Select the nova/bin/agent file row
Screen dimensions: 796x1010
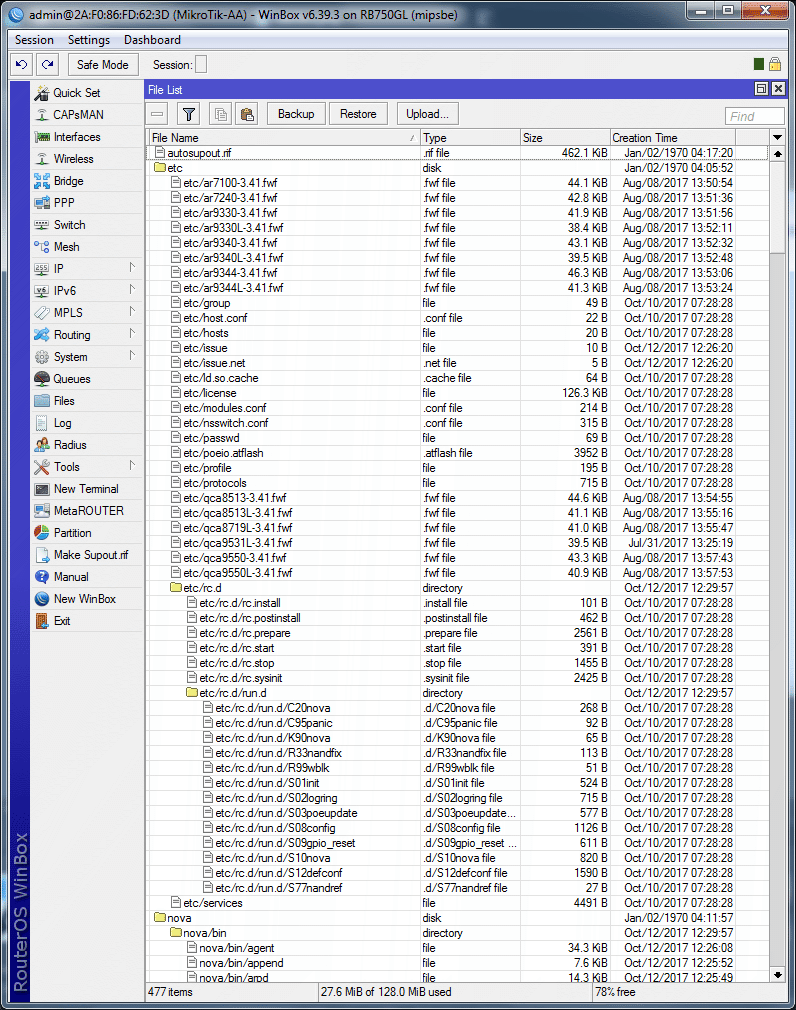[x=457, y=948]
